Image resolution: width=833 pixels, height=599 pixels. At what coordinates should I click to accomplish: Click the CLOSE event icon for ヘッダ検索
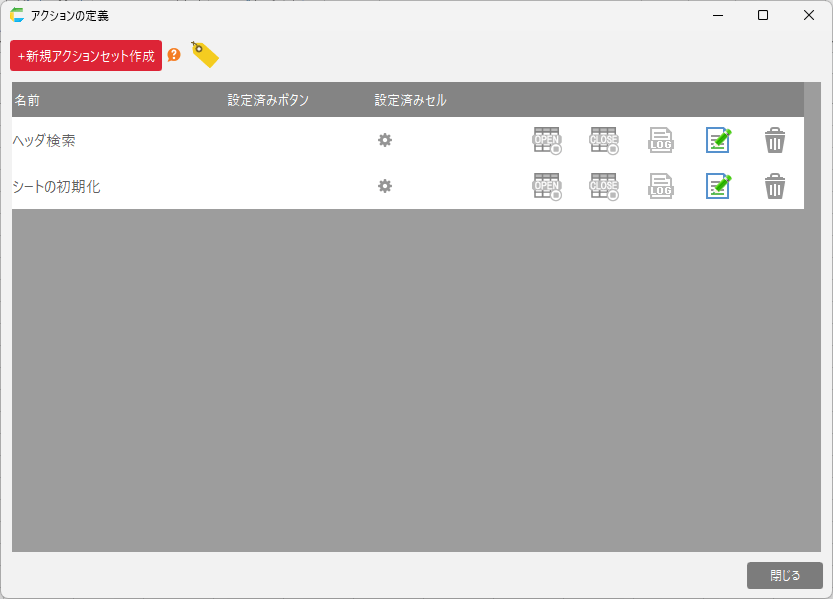(604, 141)
